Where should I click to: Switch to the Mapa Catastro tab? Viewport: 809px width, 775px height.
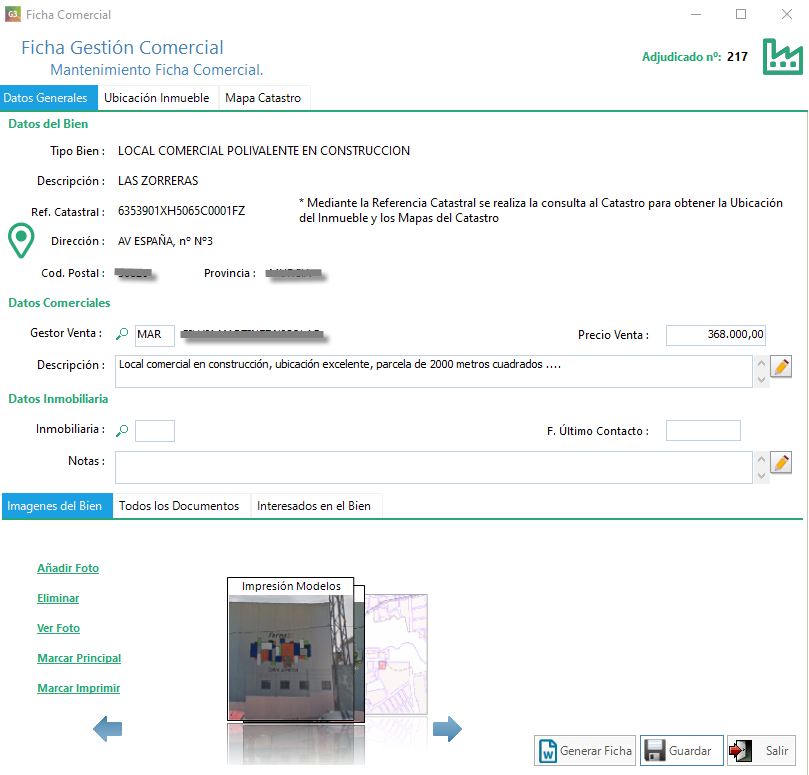tap(263, 98)
